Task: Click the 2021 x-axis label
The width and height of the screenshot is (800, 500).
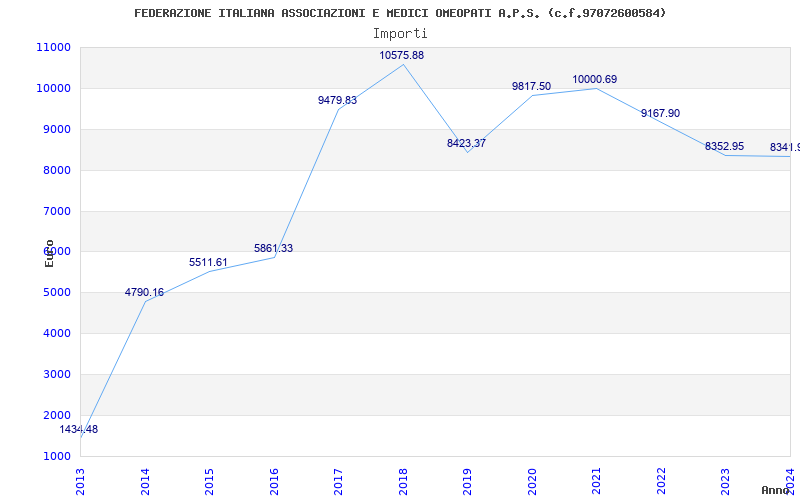Action: (596, 481)
